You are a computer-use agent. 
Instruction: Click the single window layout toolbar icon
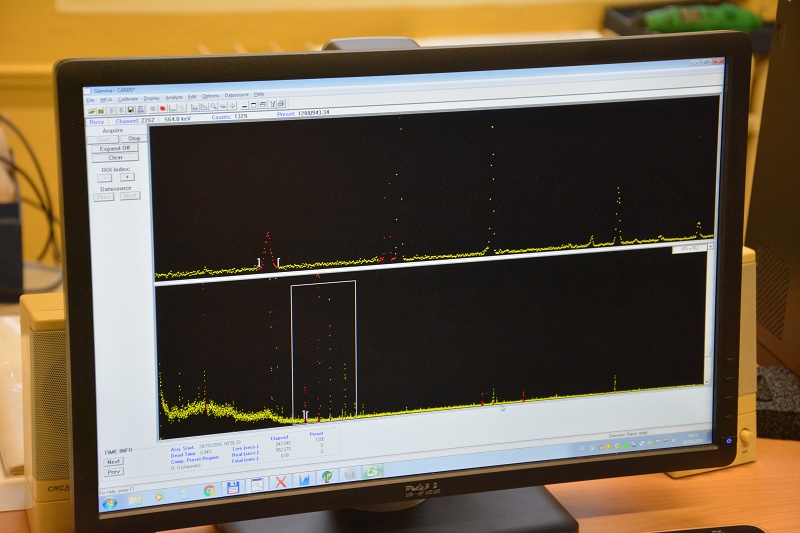pos(254,105)
